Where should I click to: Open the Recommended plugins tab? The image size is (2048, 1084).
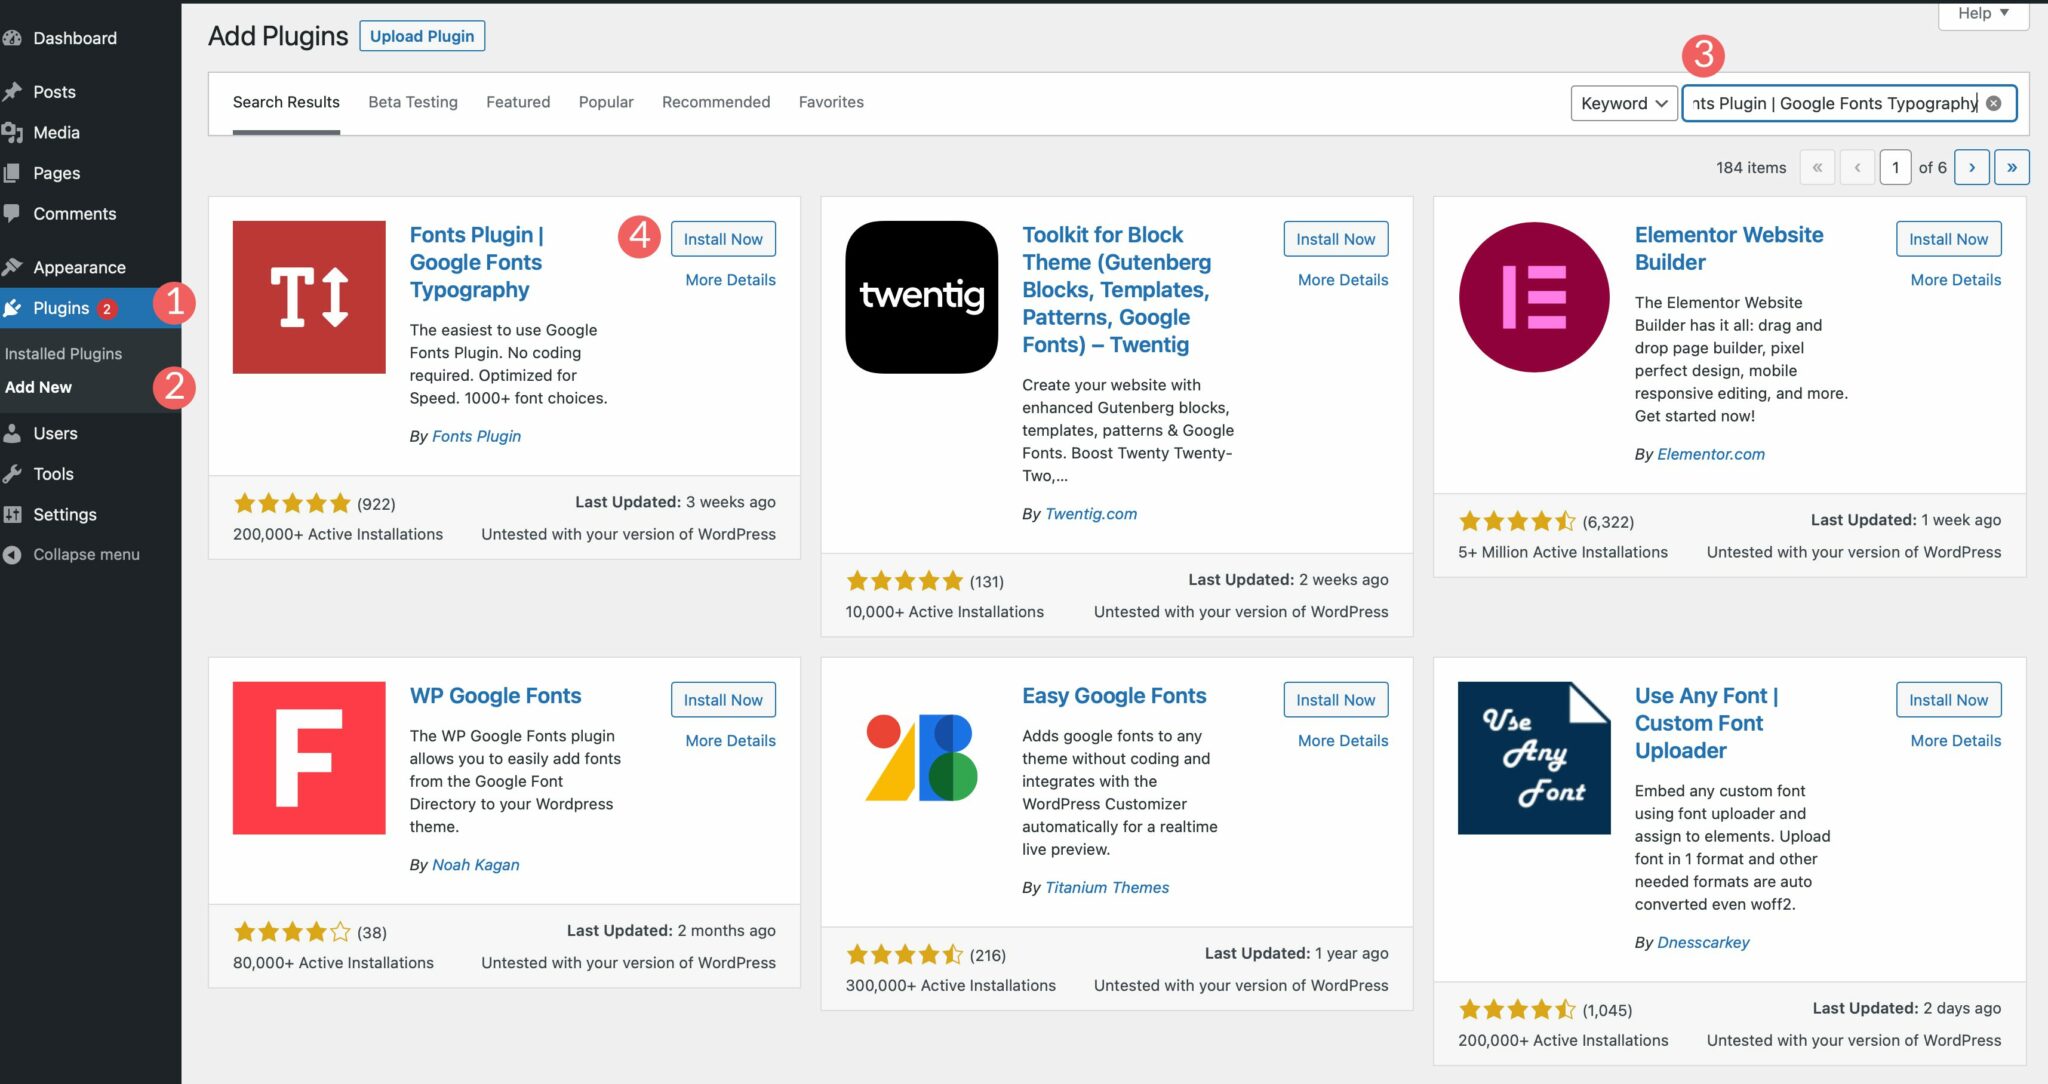715,102
